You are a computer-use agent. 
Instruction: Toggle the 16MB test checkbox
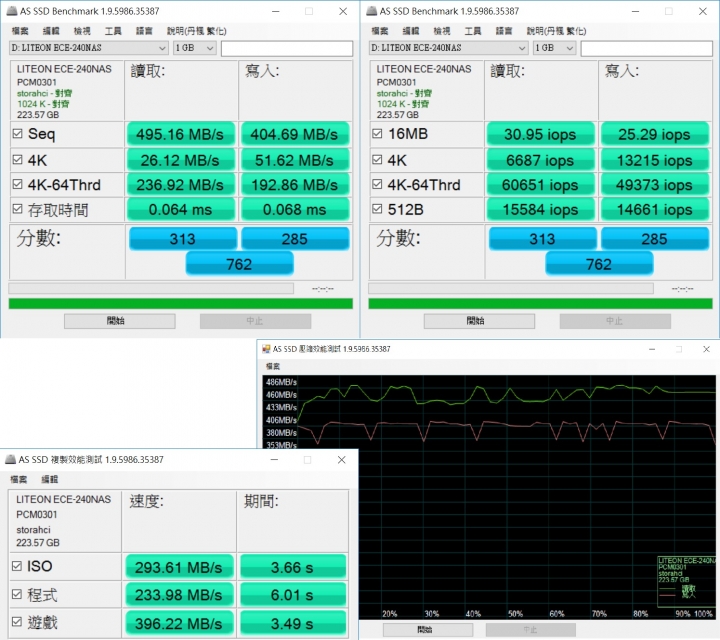377,134
